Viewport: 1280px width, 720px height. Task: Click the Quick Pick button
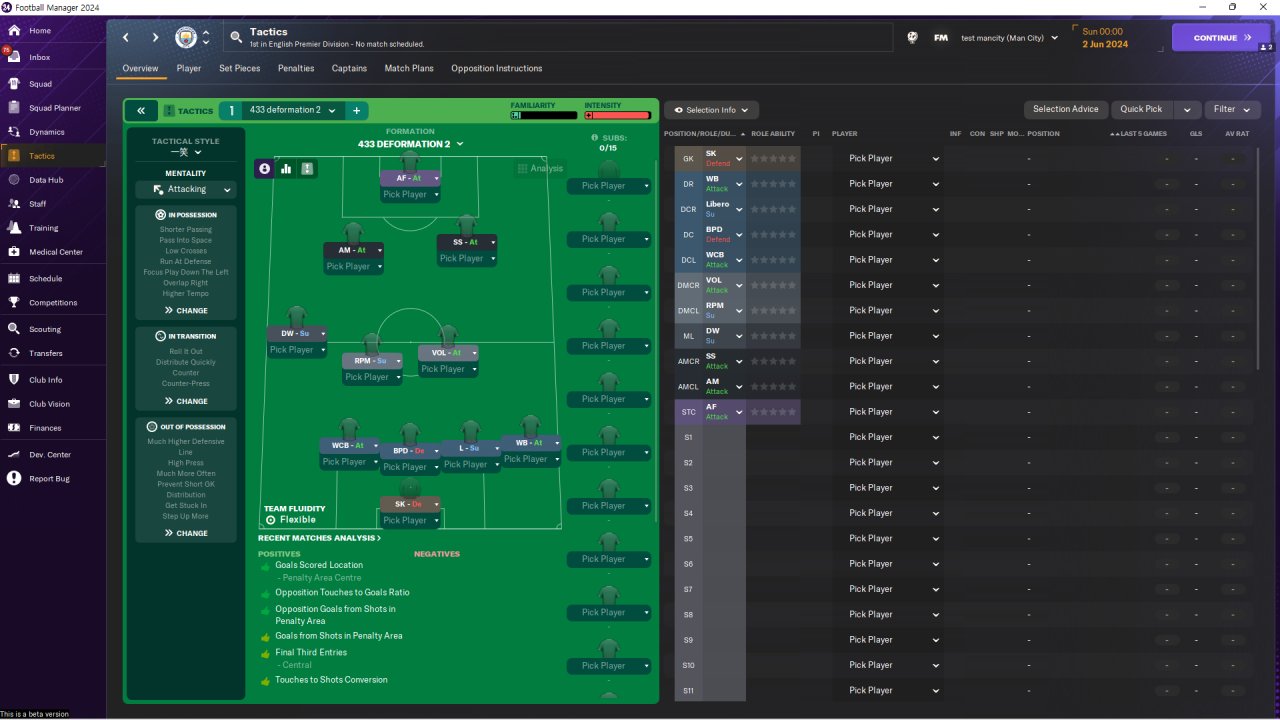coord(1141,109)
